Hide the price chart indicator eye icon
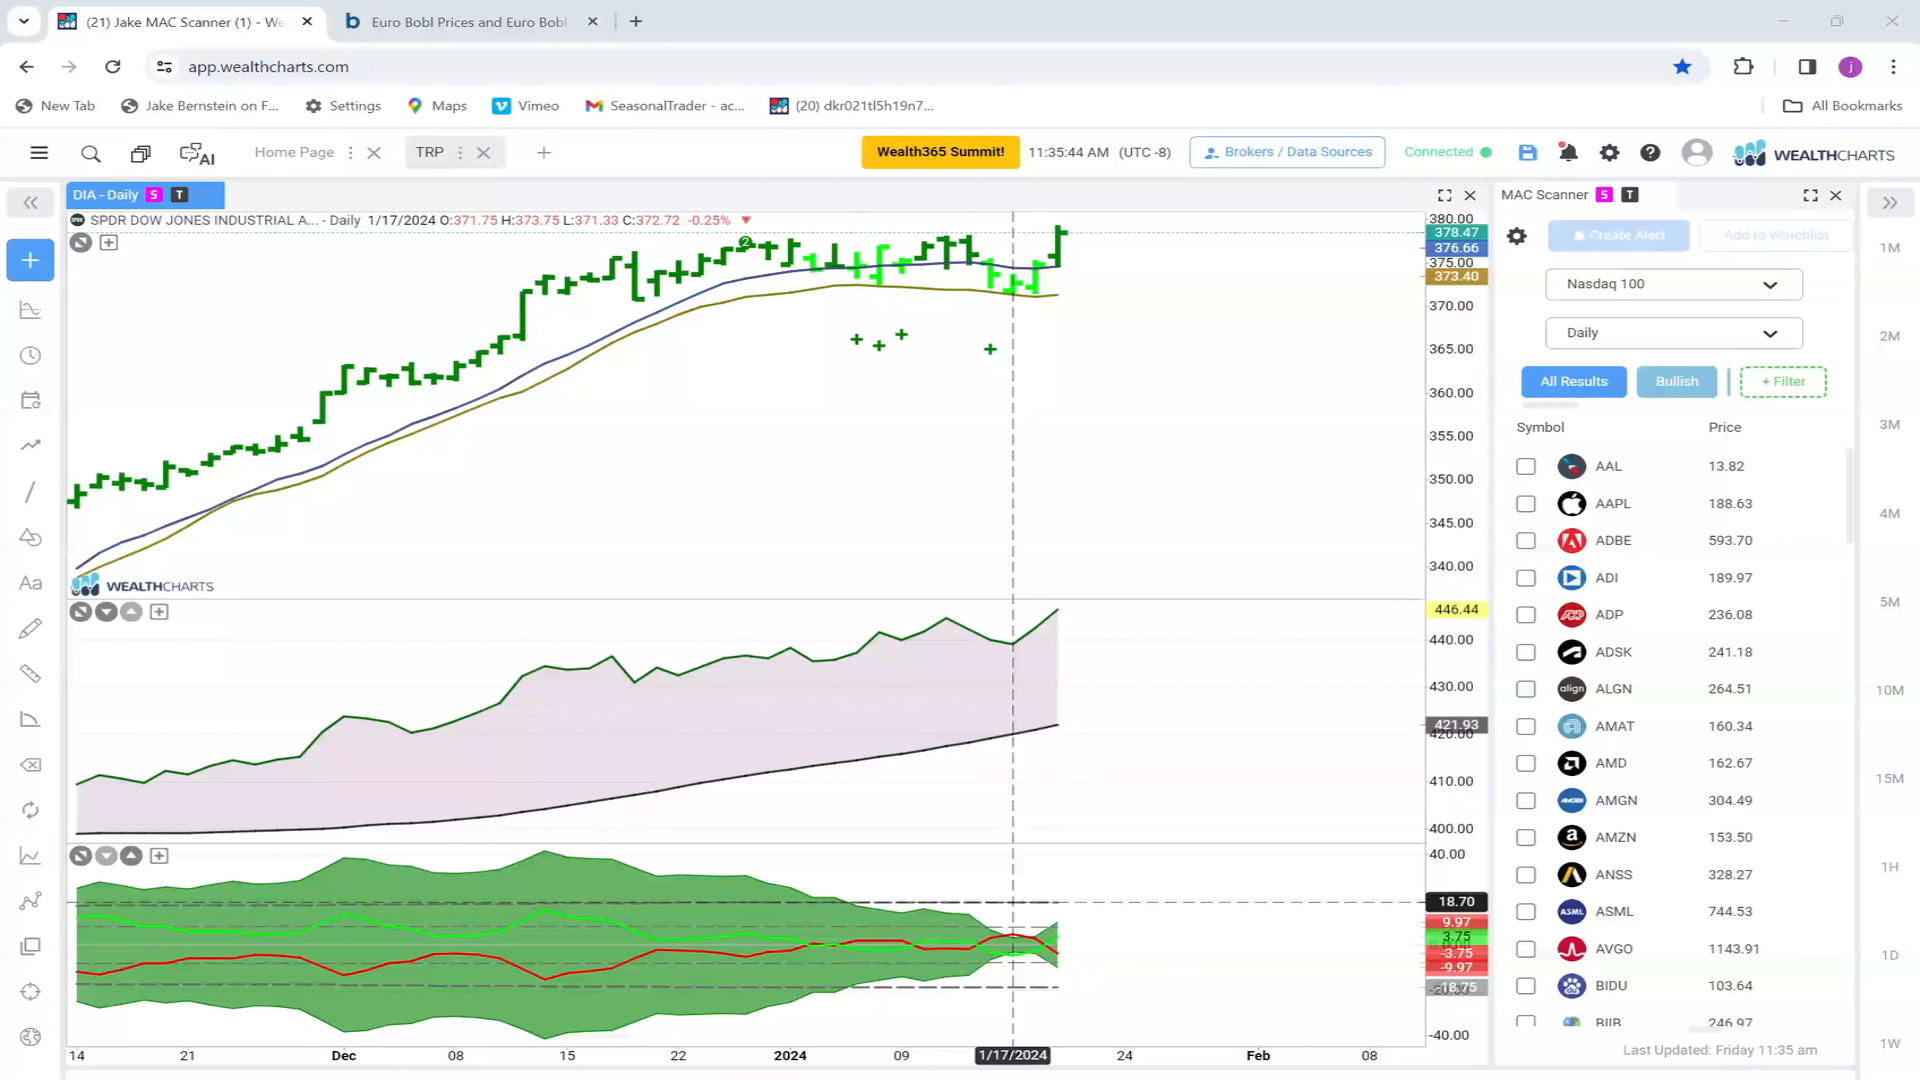This screenshot has width=1920, height=1080. 81,242
